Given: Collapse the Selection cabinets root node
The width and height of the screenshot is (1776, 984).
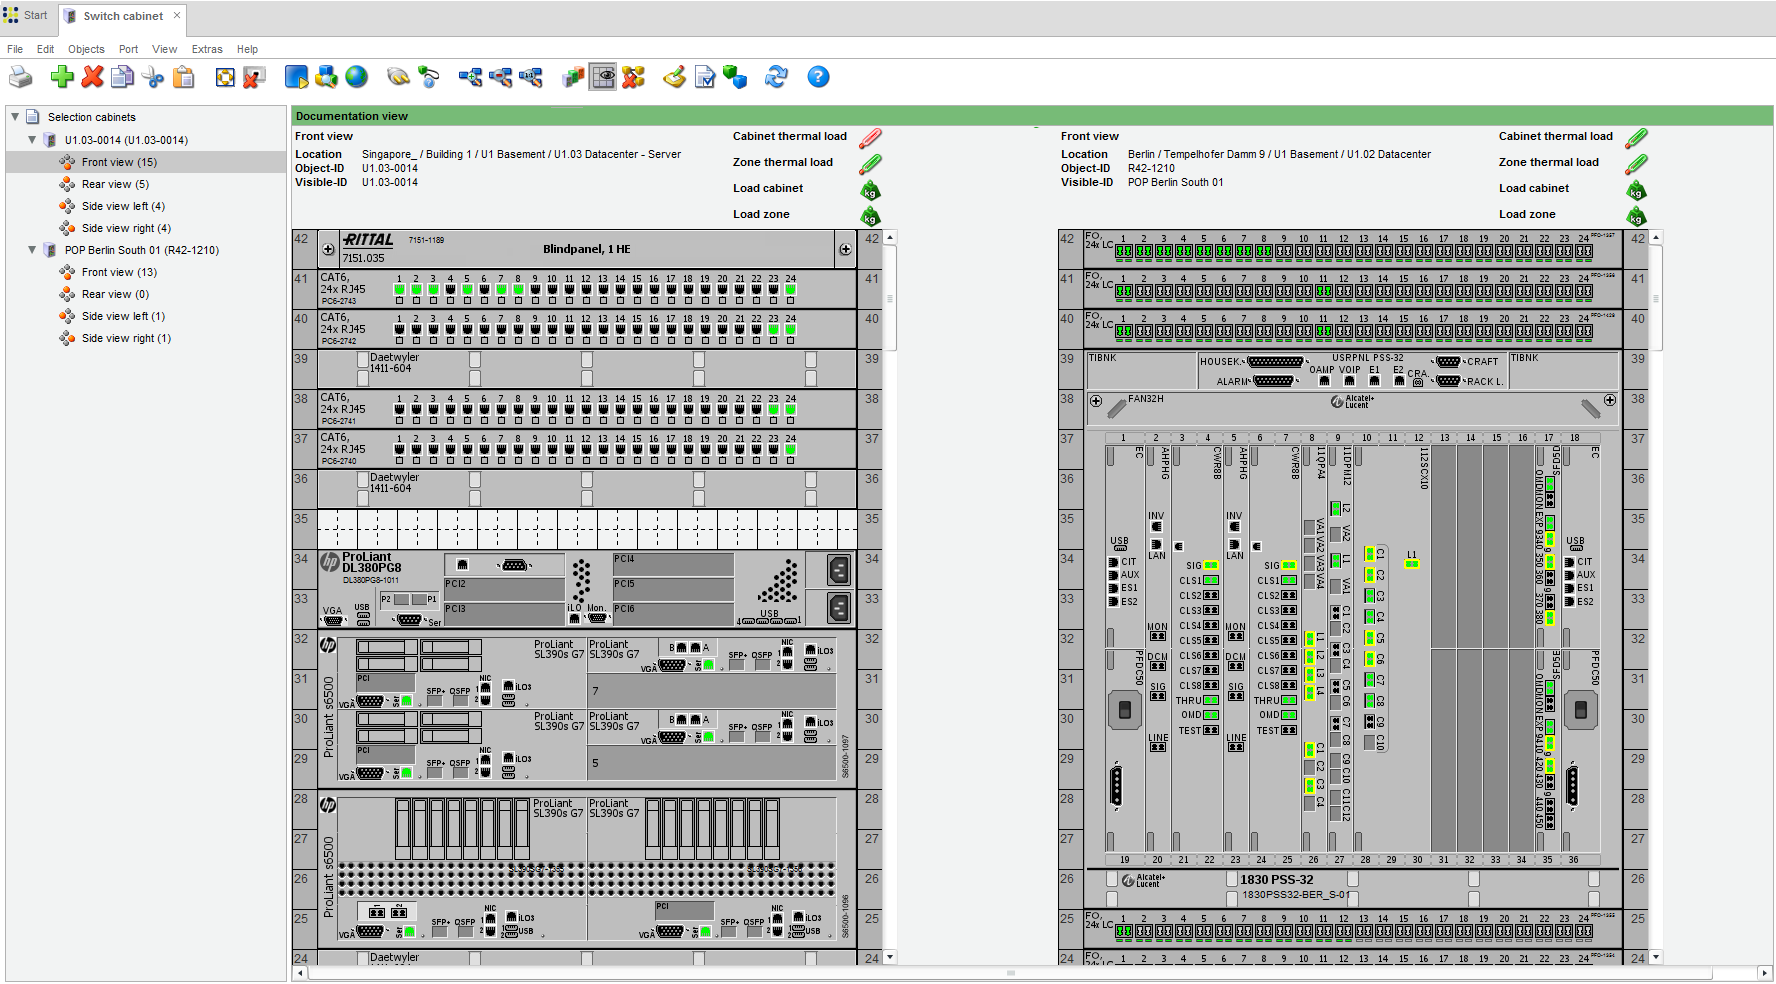Looking at the screenshot, I should (x=15, y=117).
